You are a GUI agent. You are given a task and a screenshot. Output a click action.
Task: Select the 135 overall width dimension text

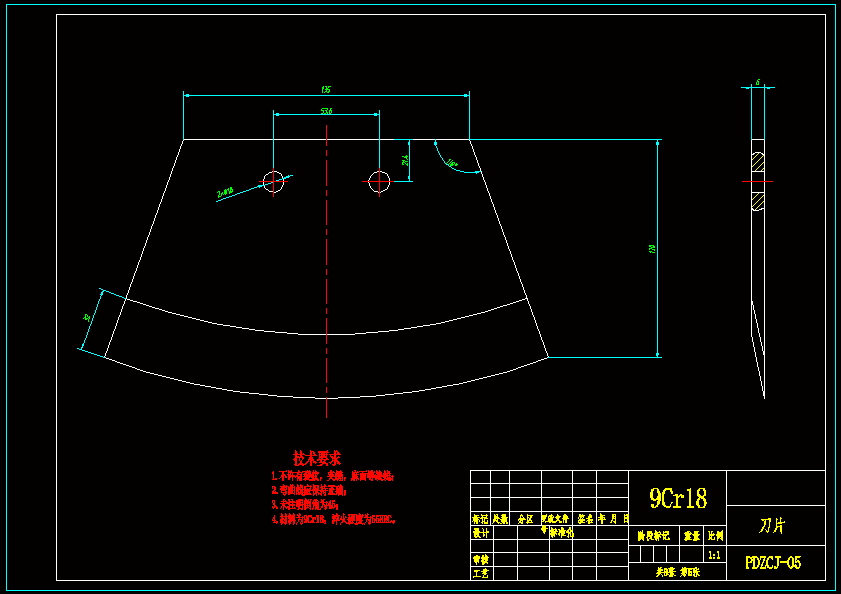coord(326,90)
